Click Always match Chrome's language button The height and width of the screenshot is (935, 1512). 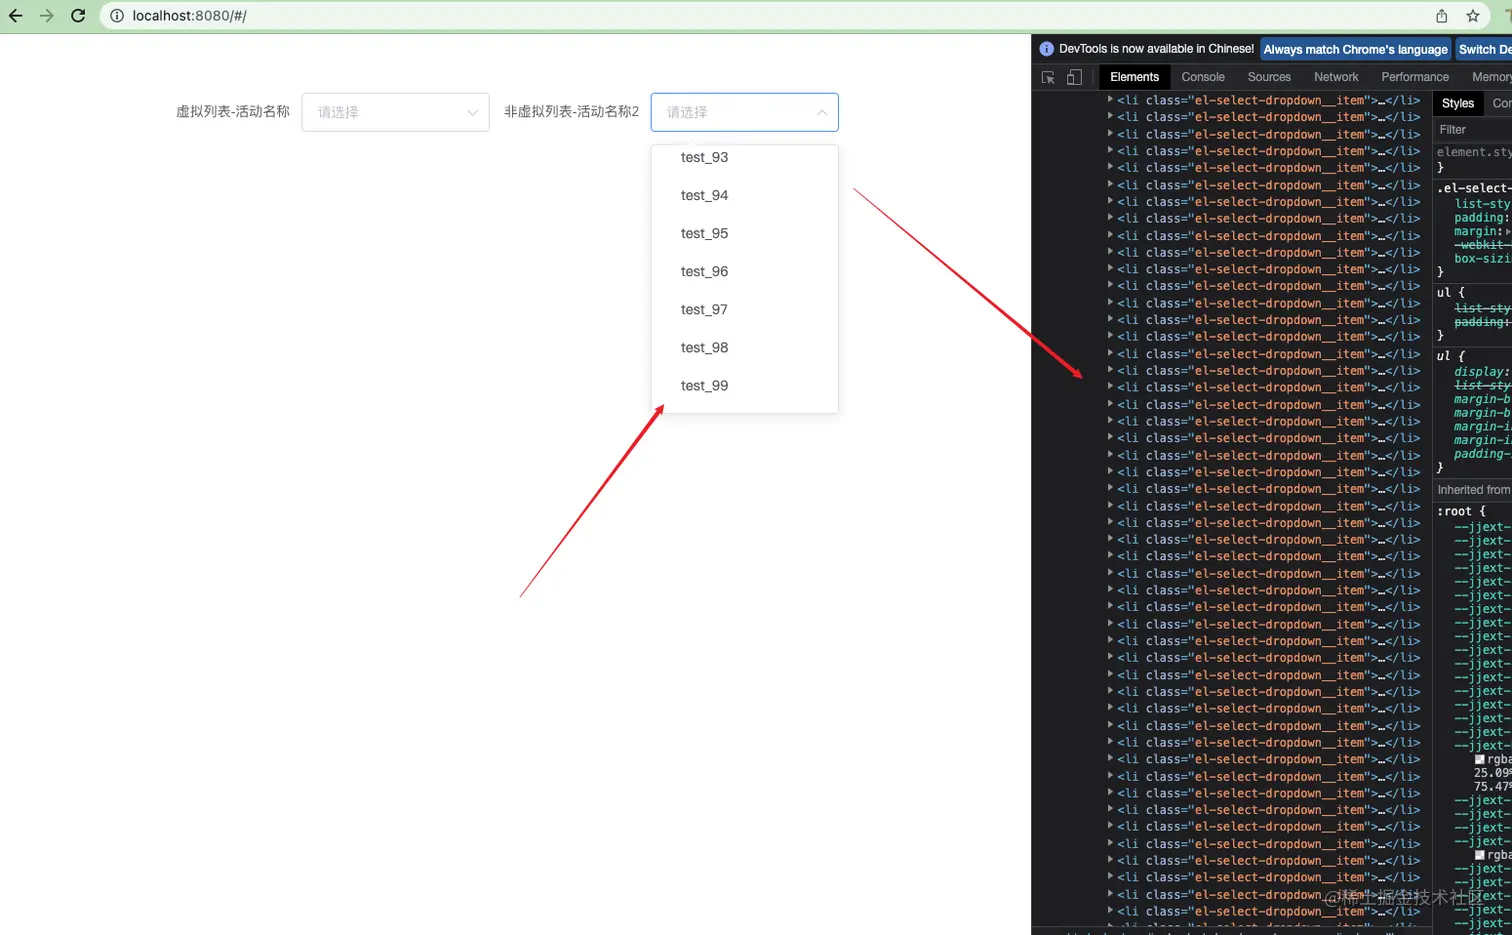1355,49
